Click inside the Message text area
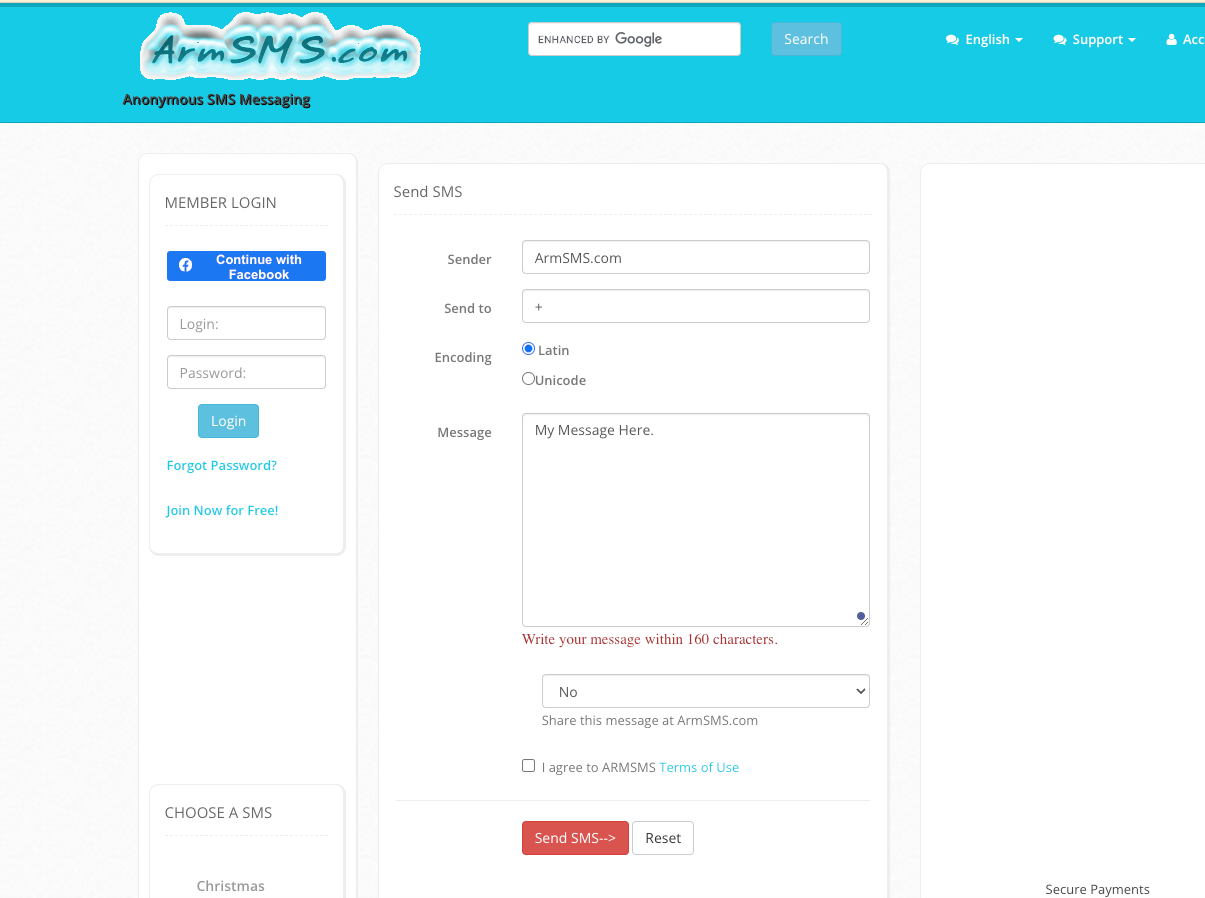This screenshot has height=898, width=1205. [696, 520]
